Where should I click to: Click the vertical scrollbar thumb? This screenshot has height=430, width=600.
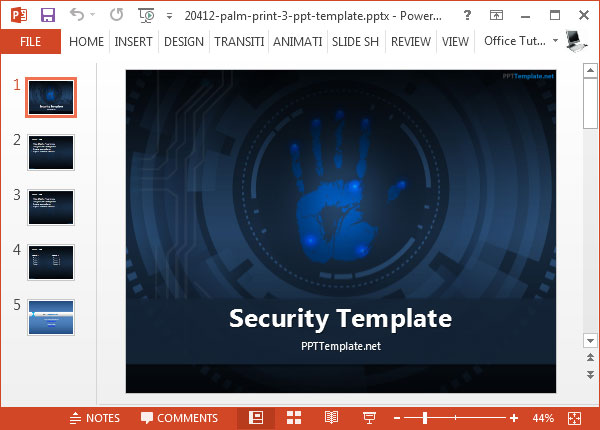tap(590, 103)
